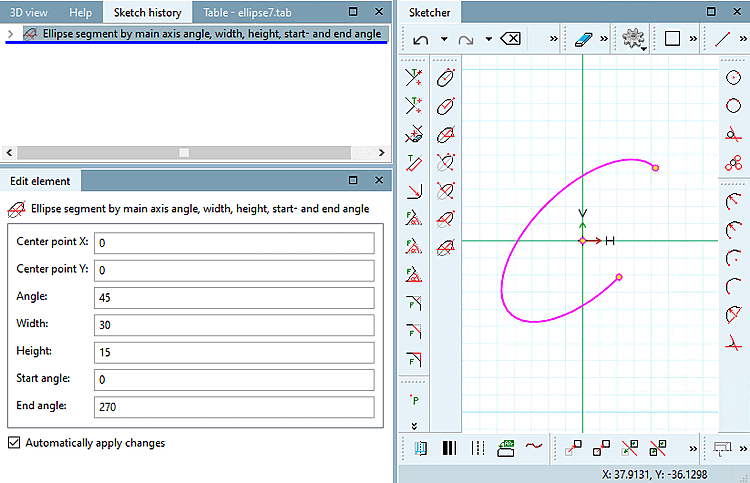Click the solid thick lines icon at bottom
Viewport: 750px width, 483px height.
click(449, 447)
